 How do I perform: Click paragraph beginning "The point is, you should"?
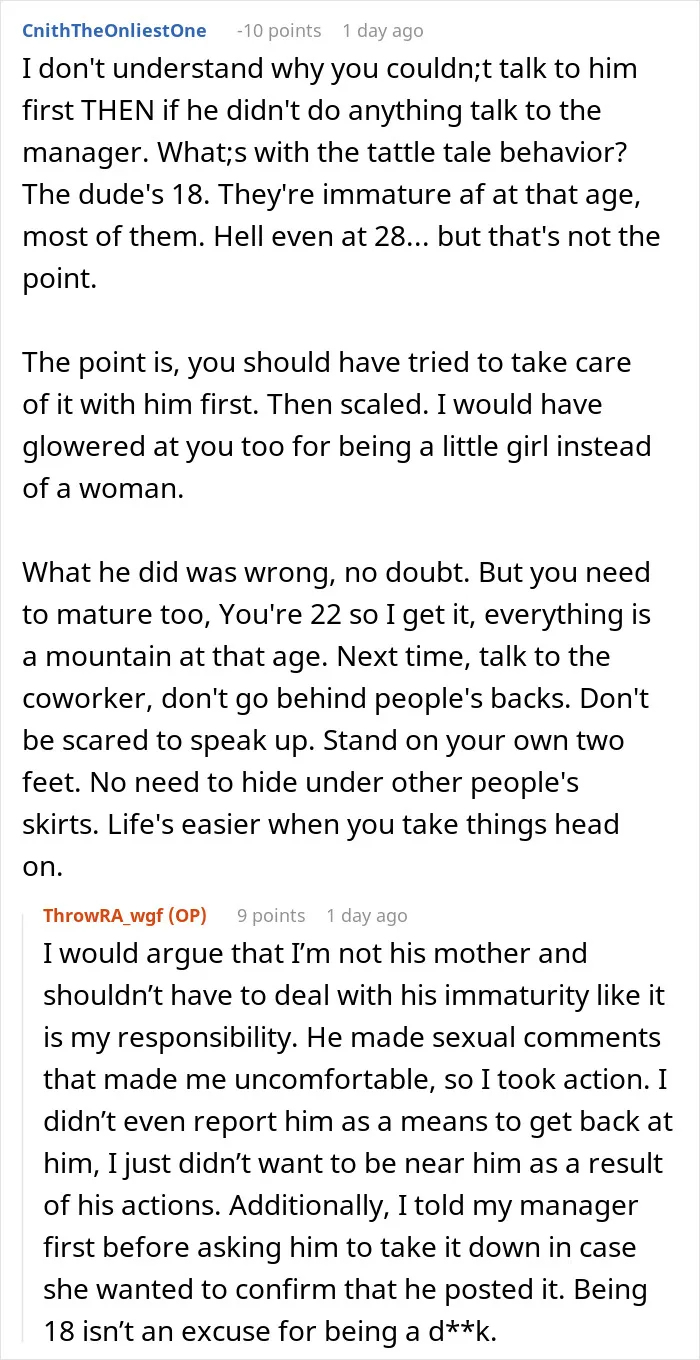coord(337,425)
